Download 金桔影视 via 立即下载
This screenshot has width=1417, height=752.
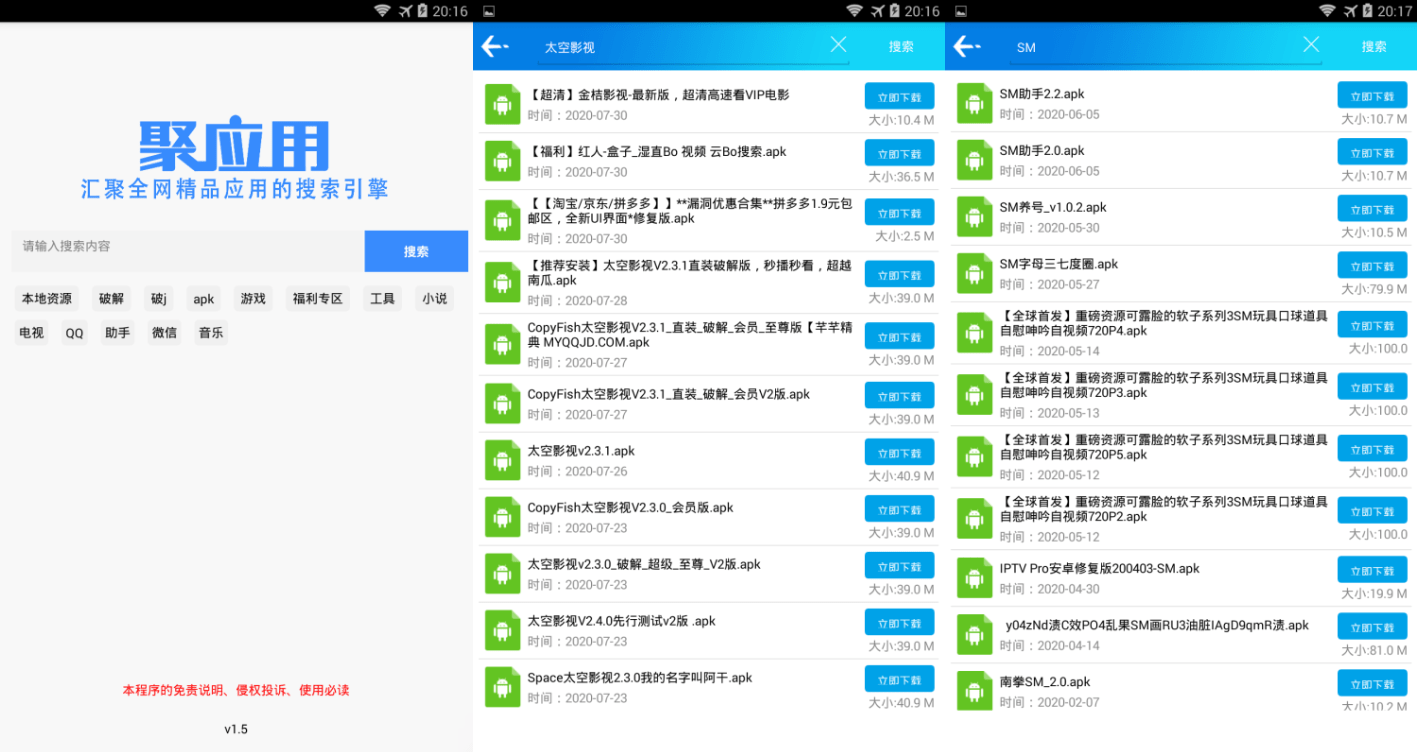898,95
